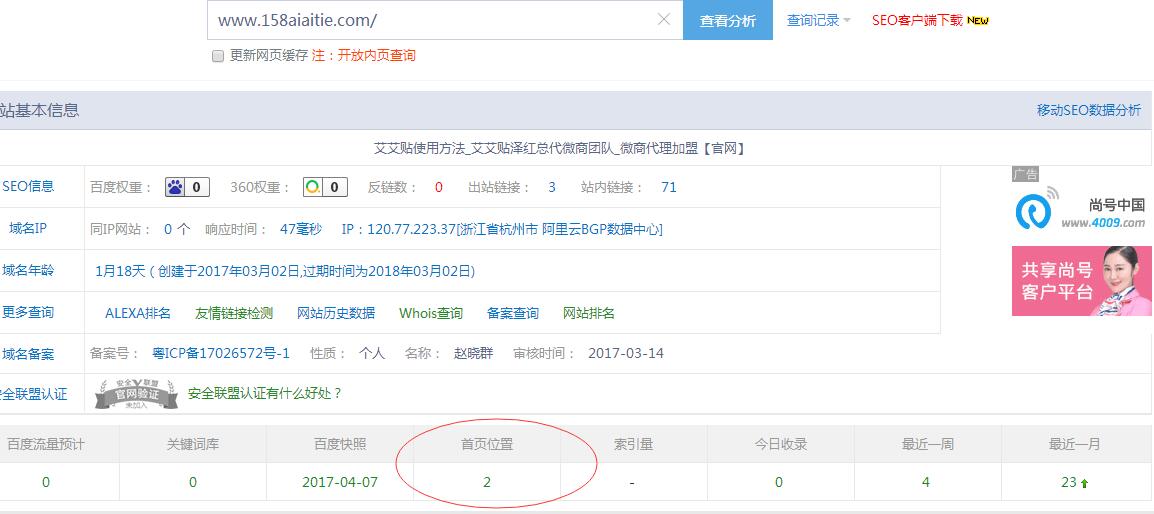The width and height of the screenshot is (1154, 514).
Task: Select the 域名年龄 row label
Action: [x=28, y=270]
